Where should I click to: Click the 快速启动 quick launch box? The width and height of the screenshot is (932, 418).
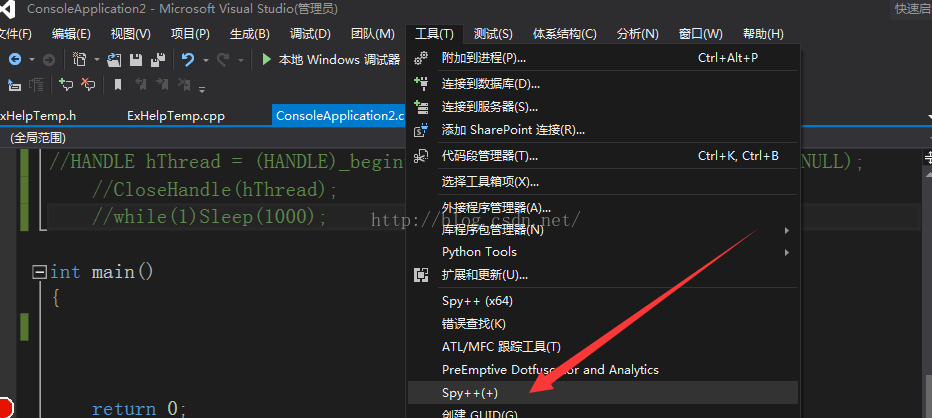[913, 8]
